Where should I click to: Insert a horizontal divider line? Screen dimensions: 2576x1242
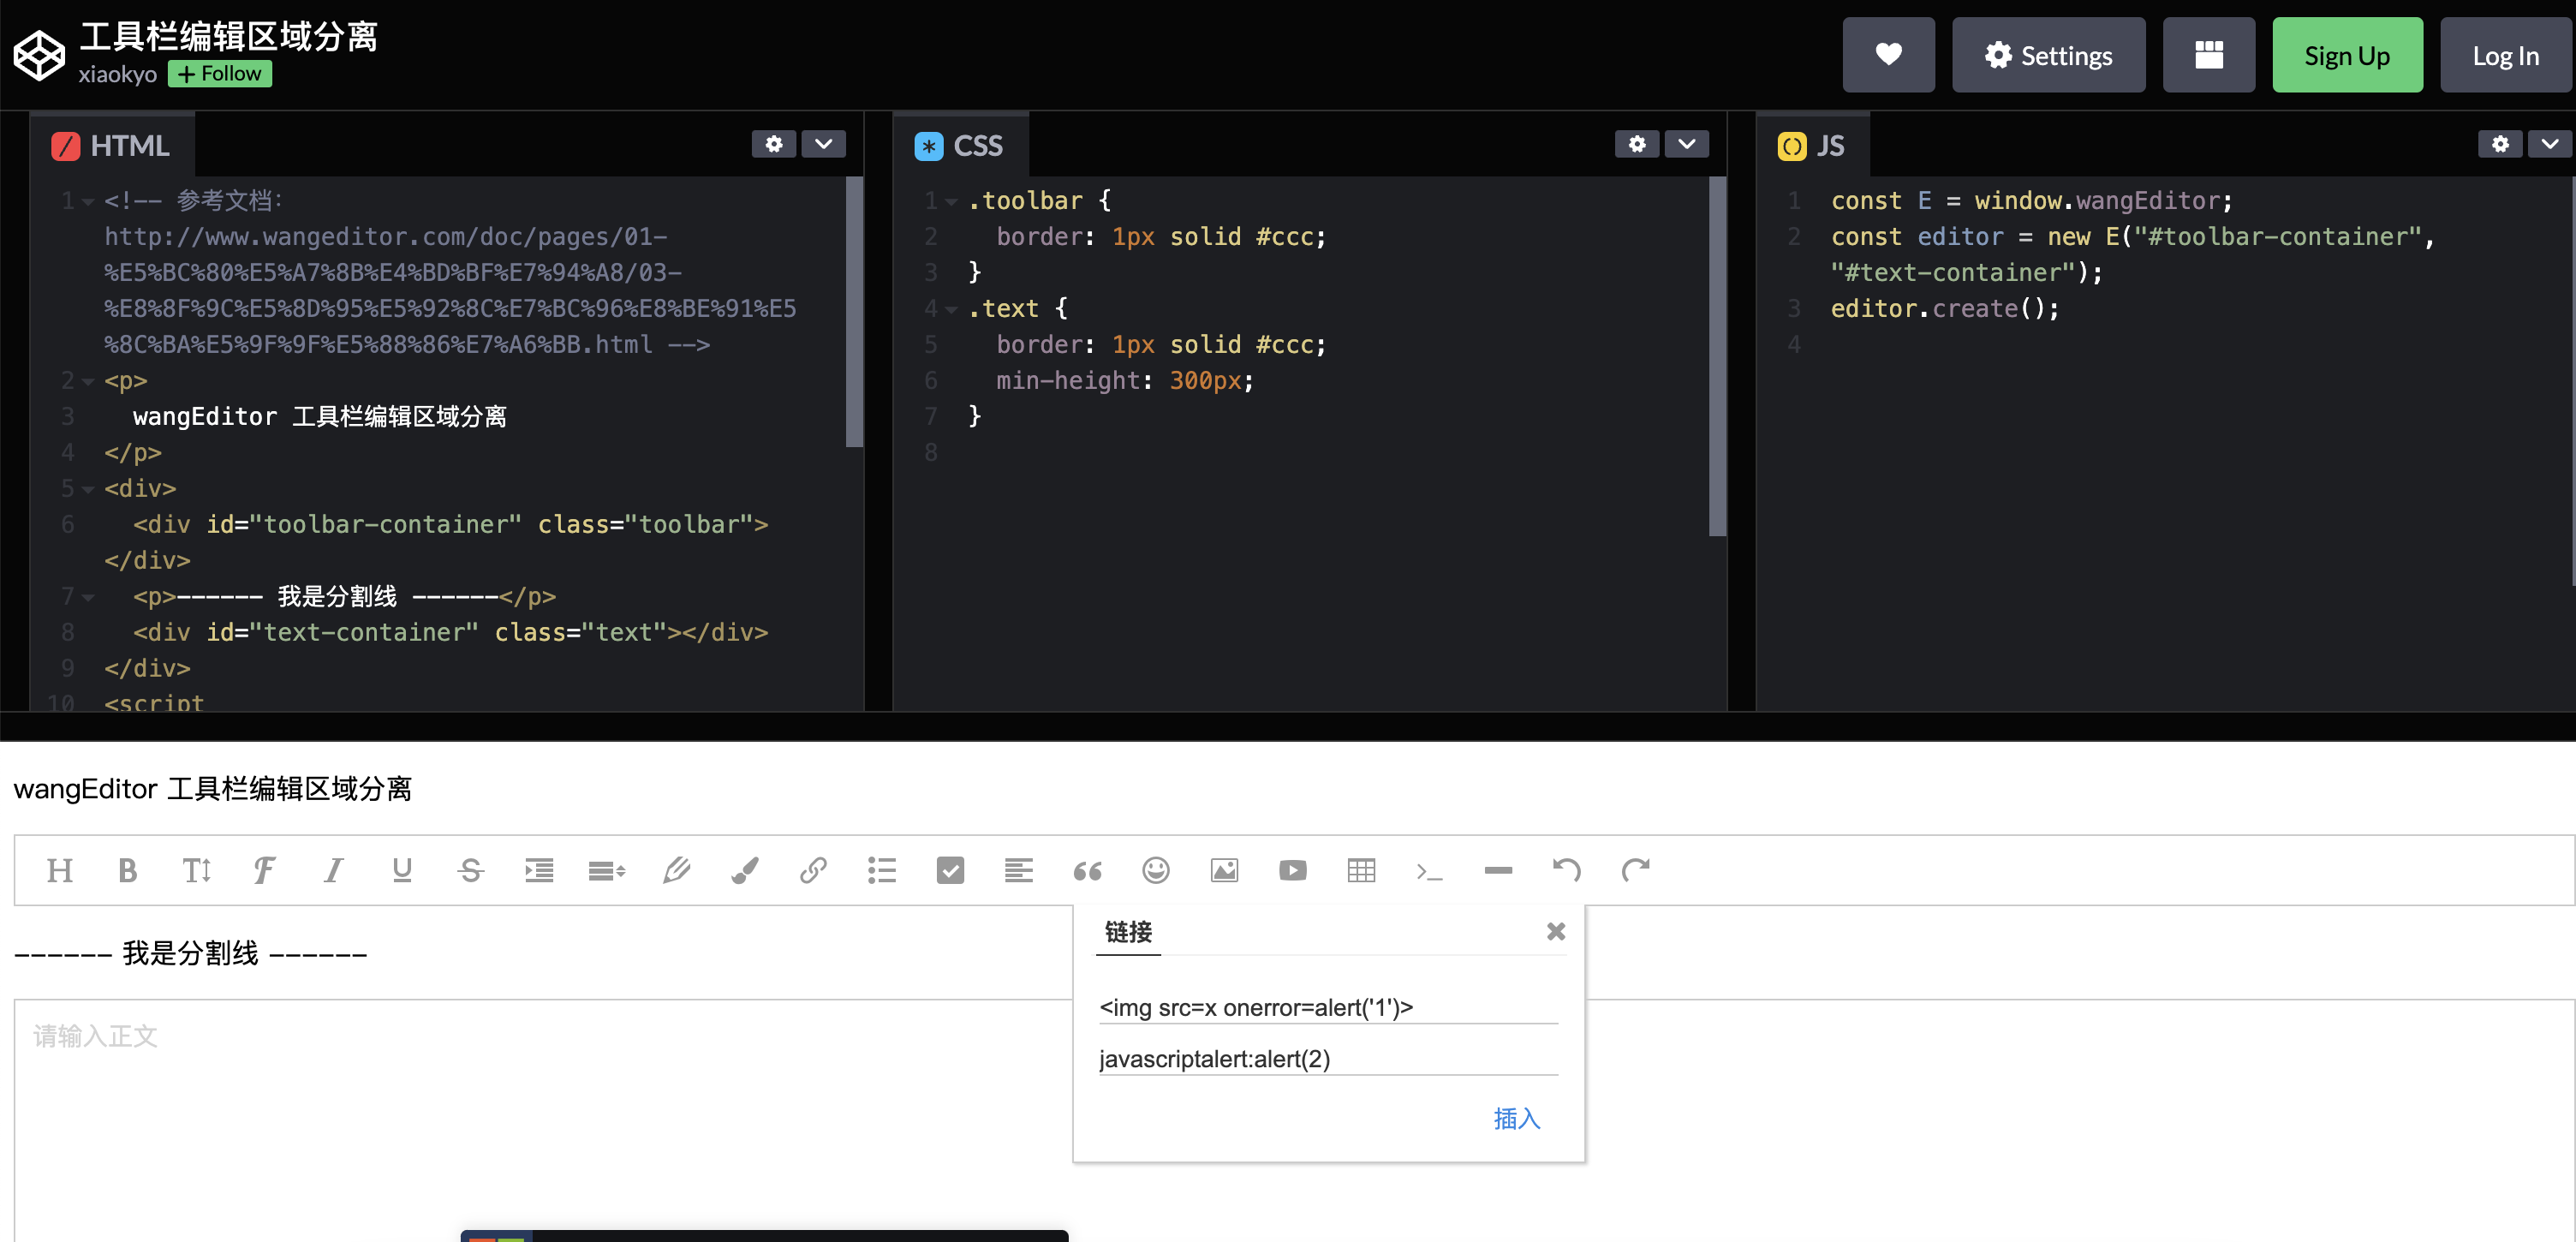1498,870
